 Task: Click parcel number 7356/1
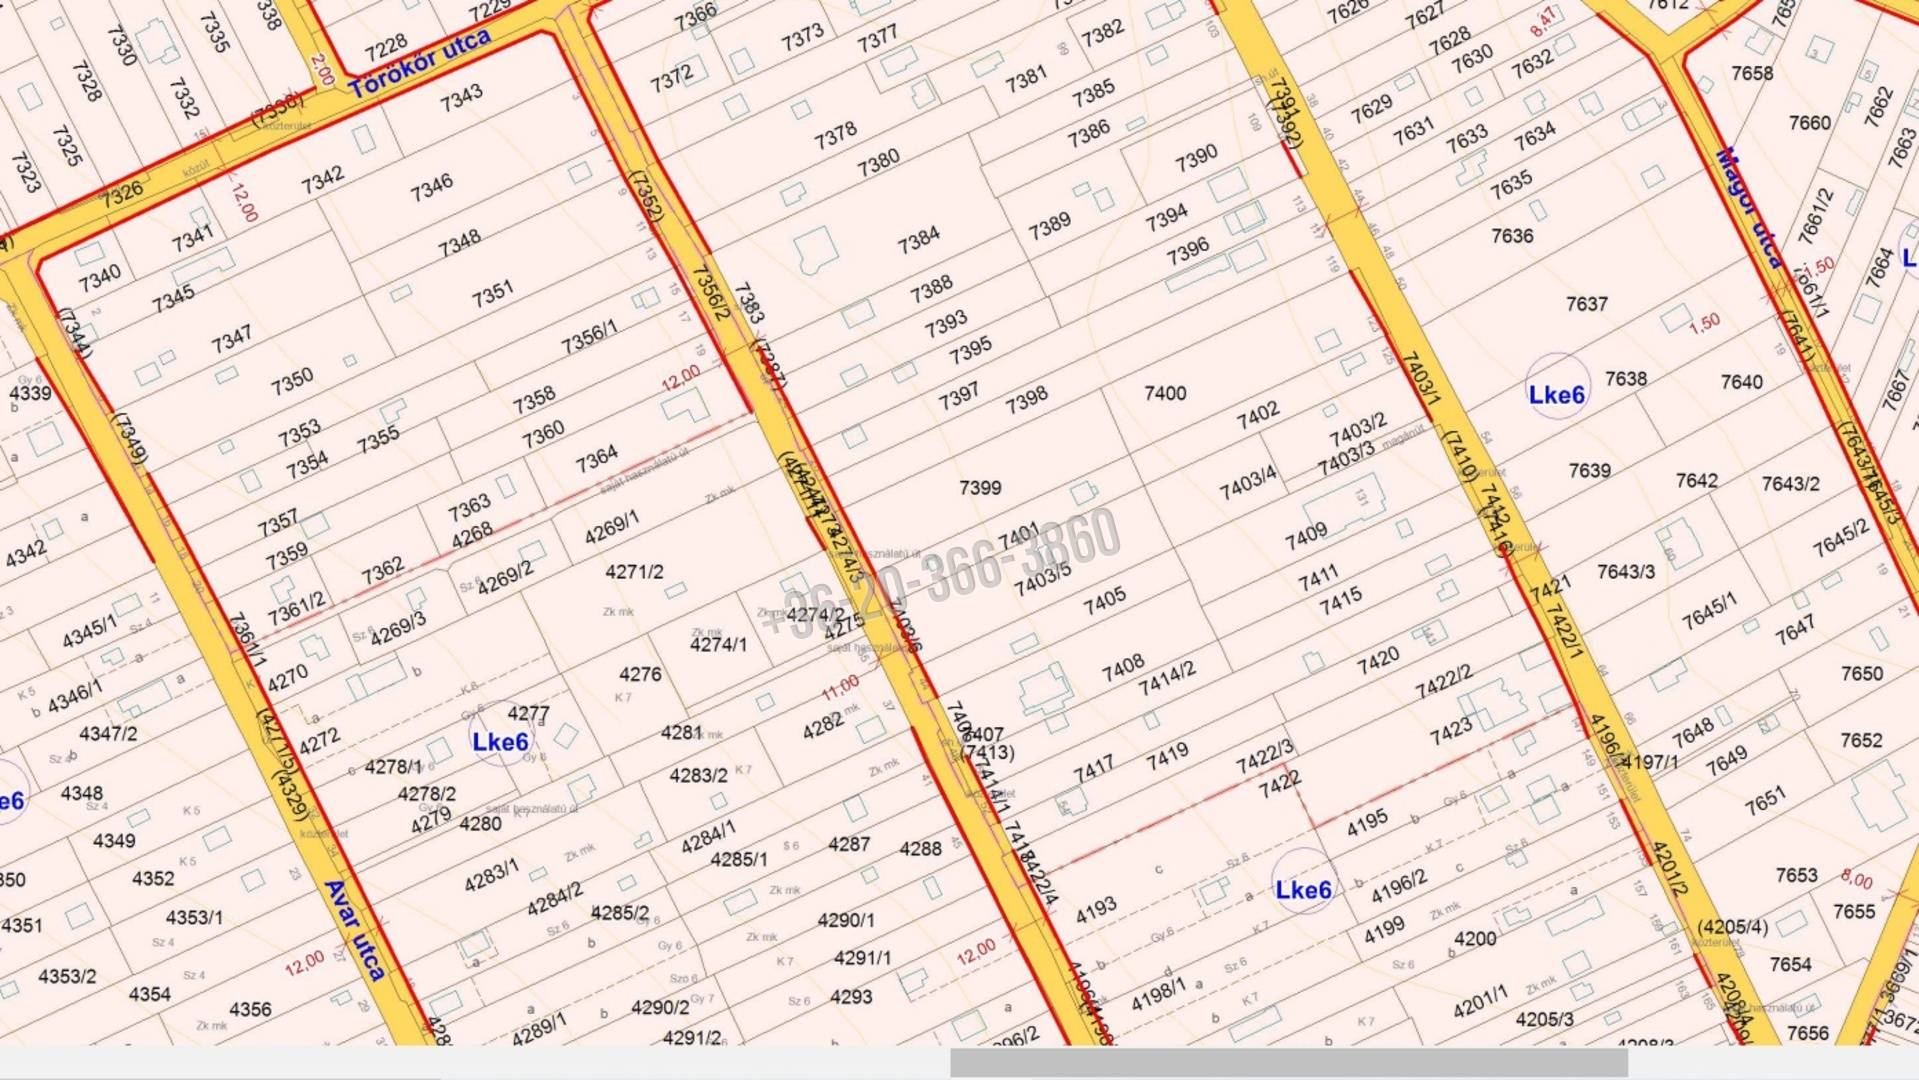(x=589, y=338)
